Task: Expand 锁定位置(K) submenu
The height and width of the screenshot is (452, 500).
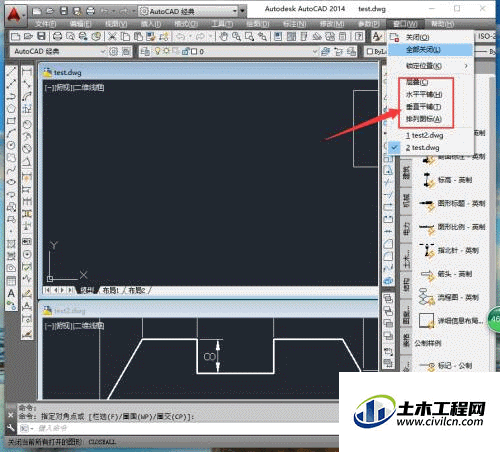Action: (431, 66)
